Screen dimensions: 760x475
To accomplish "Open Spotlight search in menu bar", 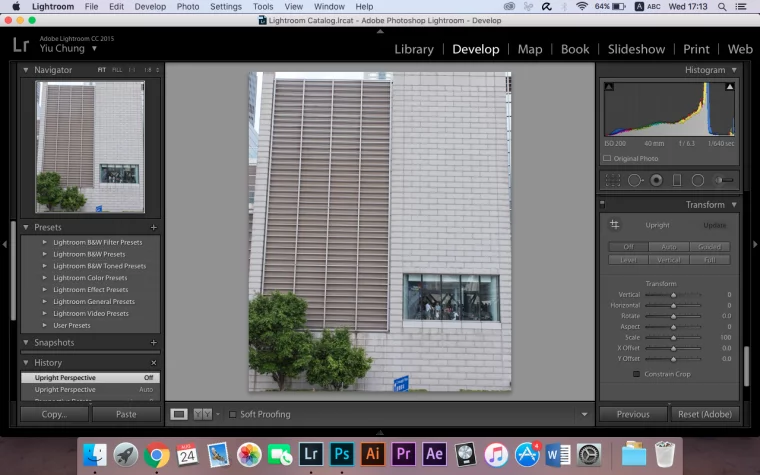I will 722,7.
